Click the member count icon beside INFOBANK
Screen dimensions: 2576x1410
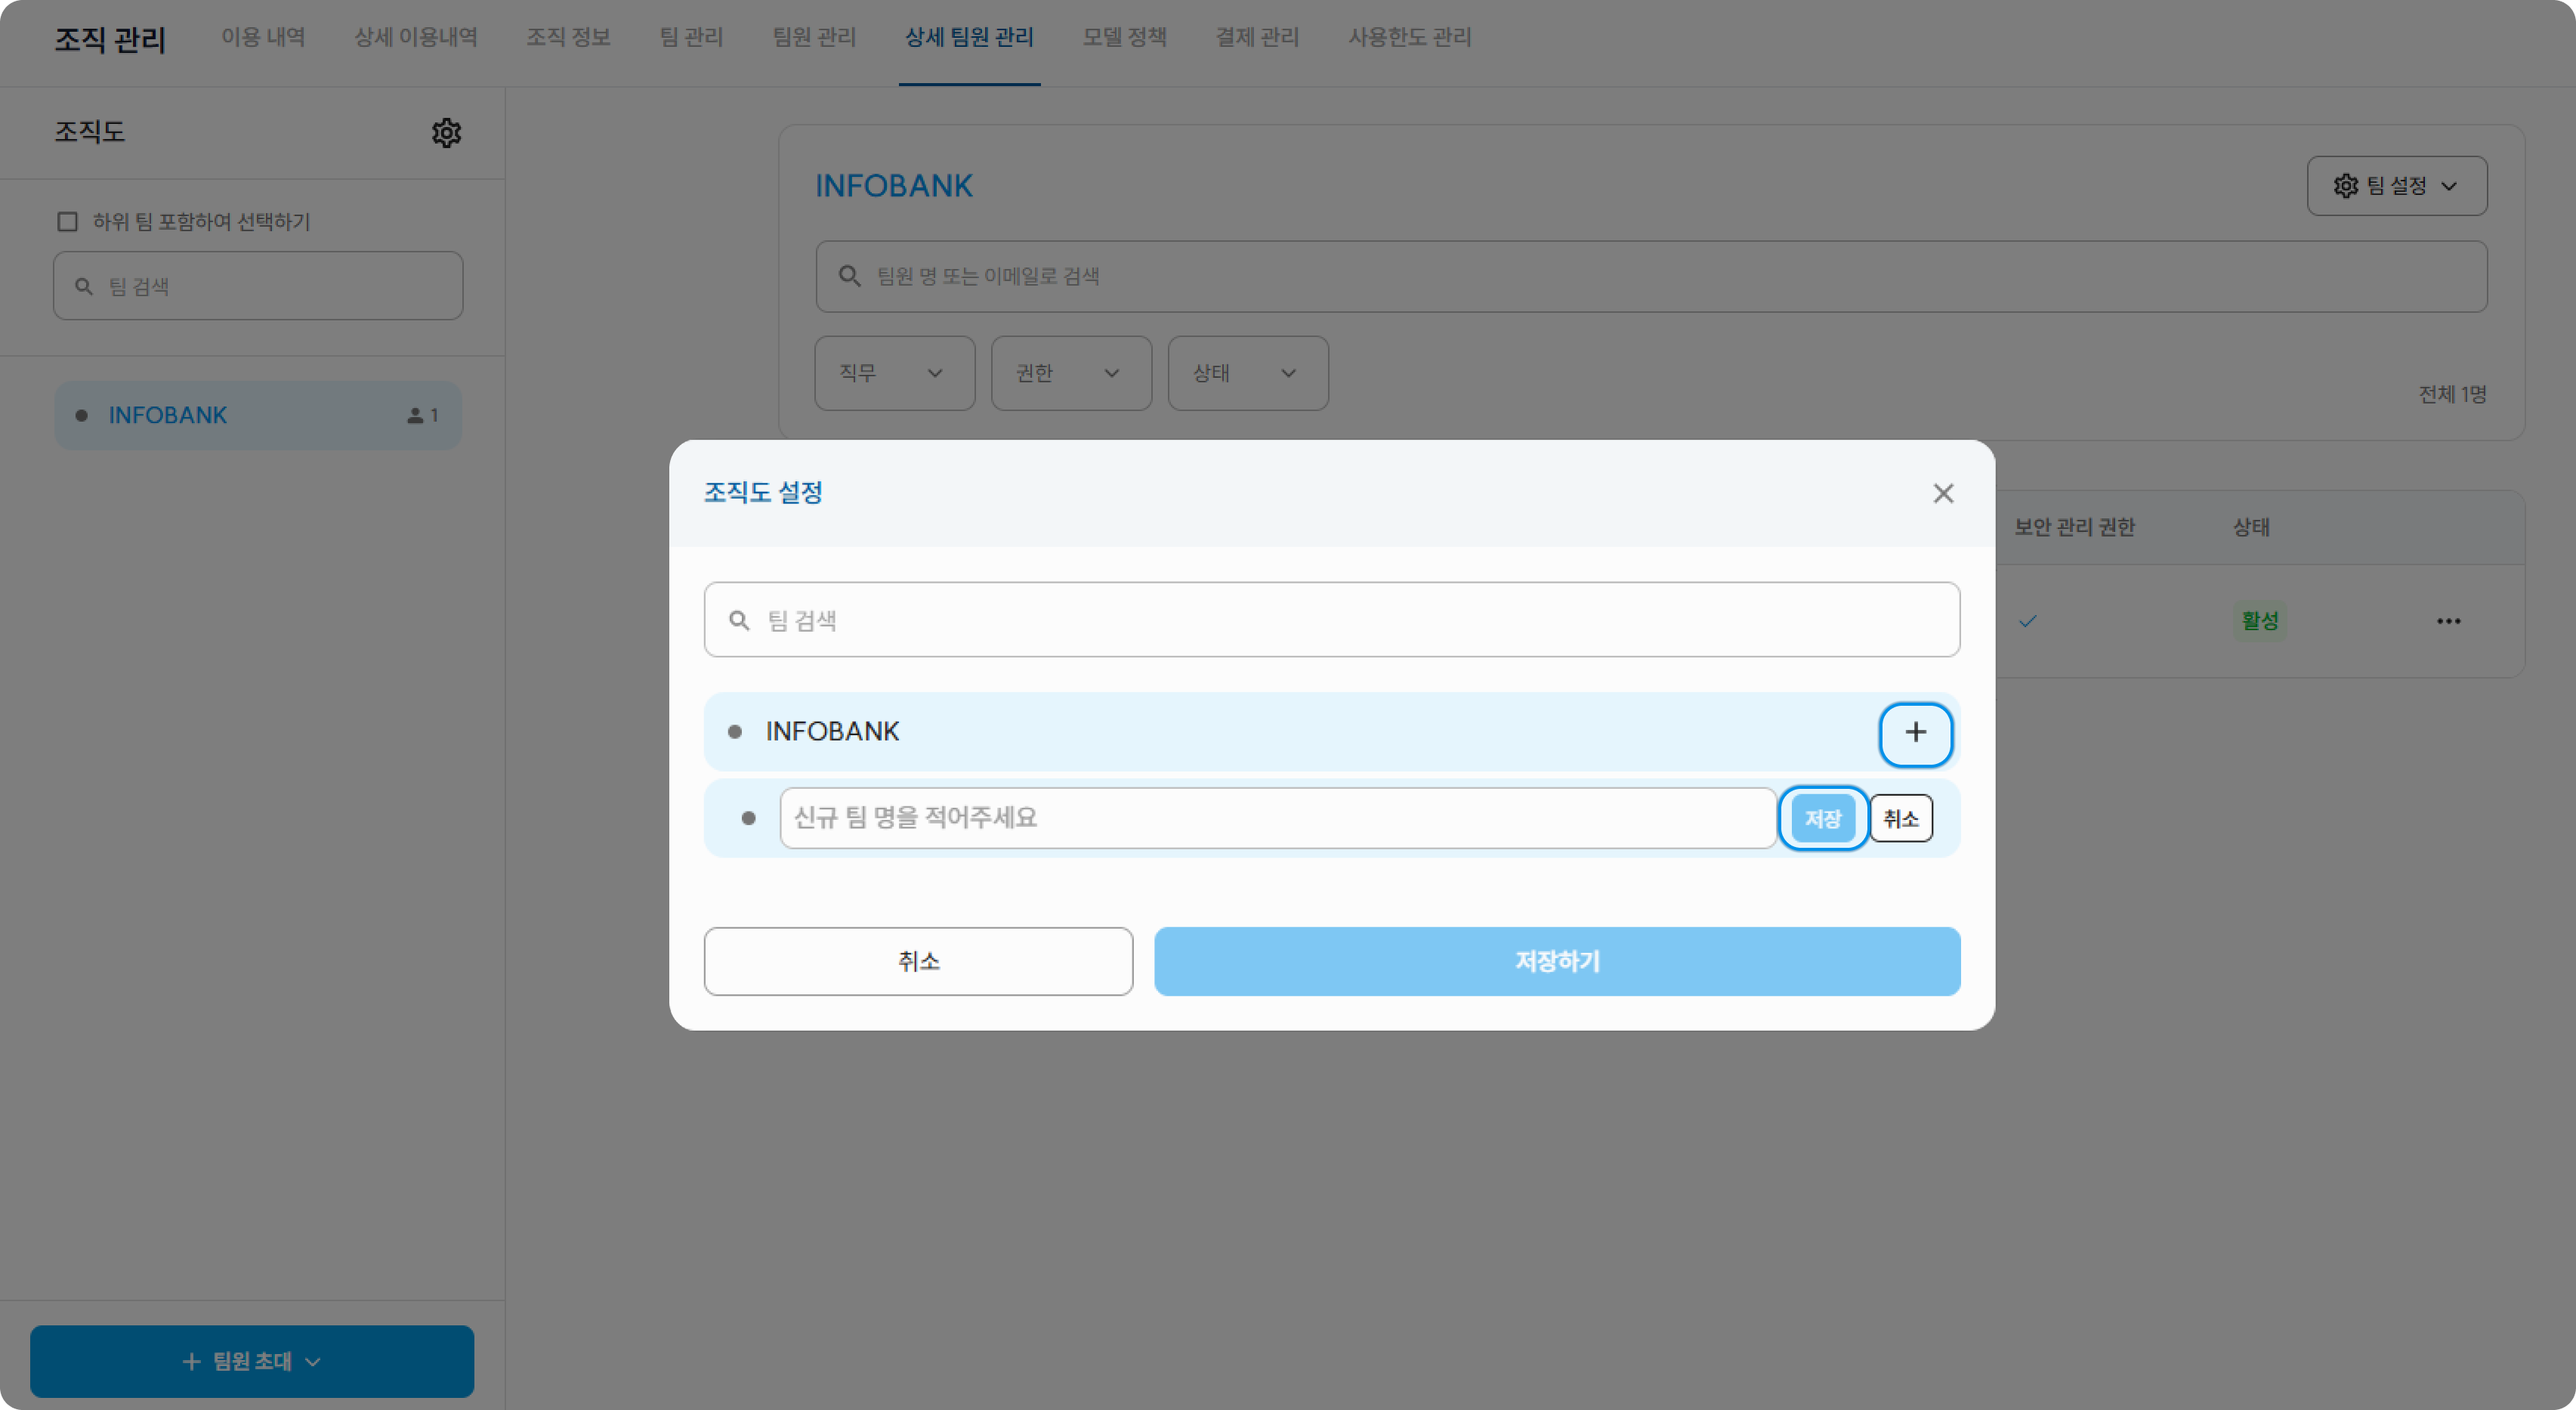(x=415, y=415)
